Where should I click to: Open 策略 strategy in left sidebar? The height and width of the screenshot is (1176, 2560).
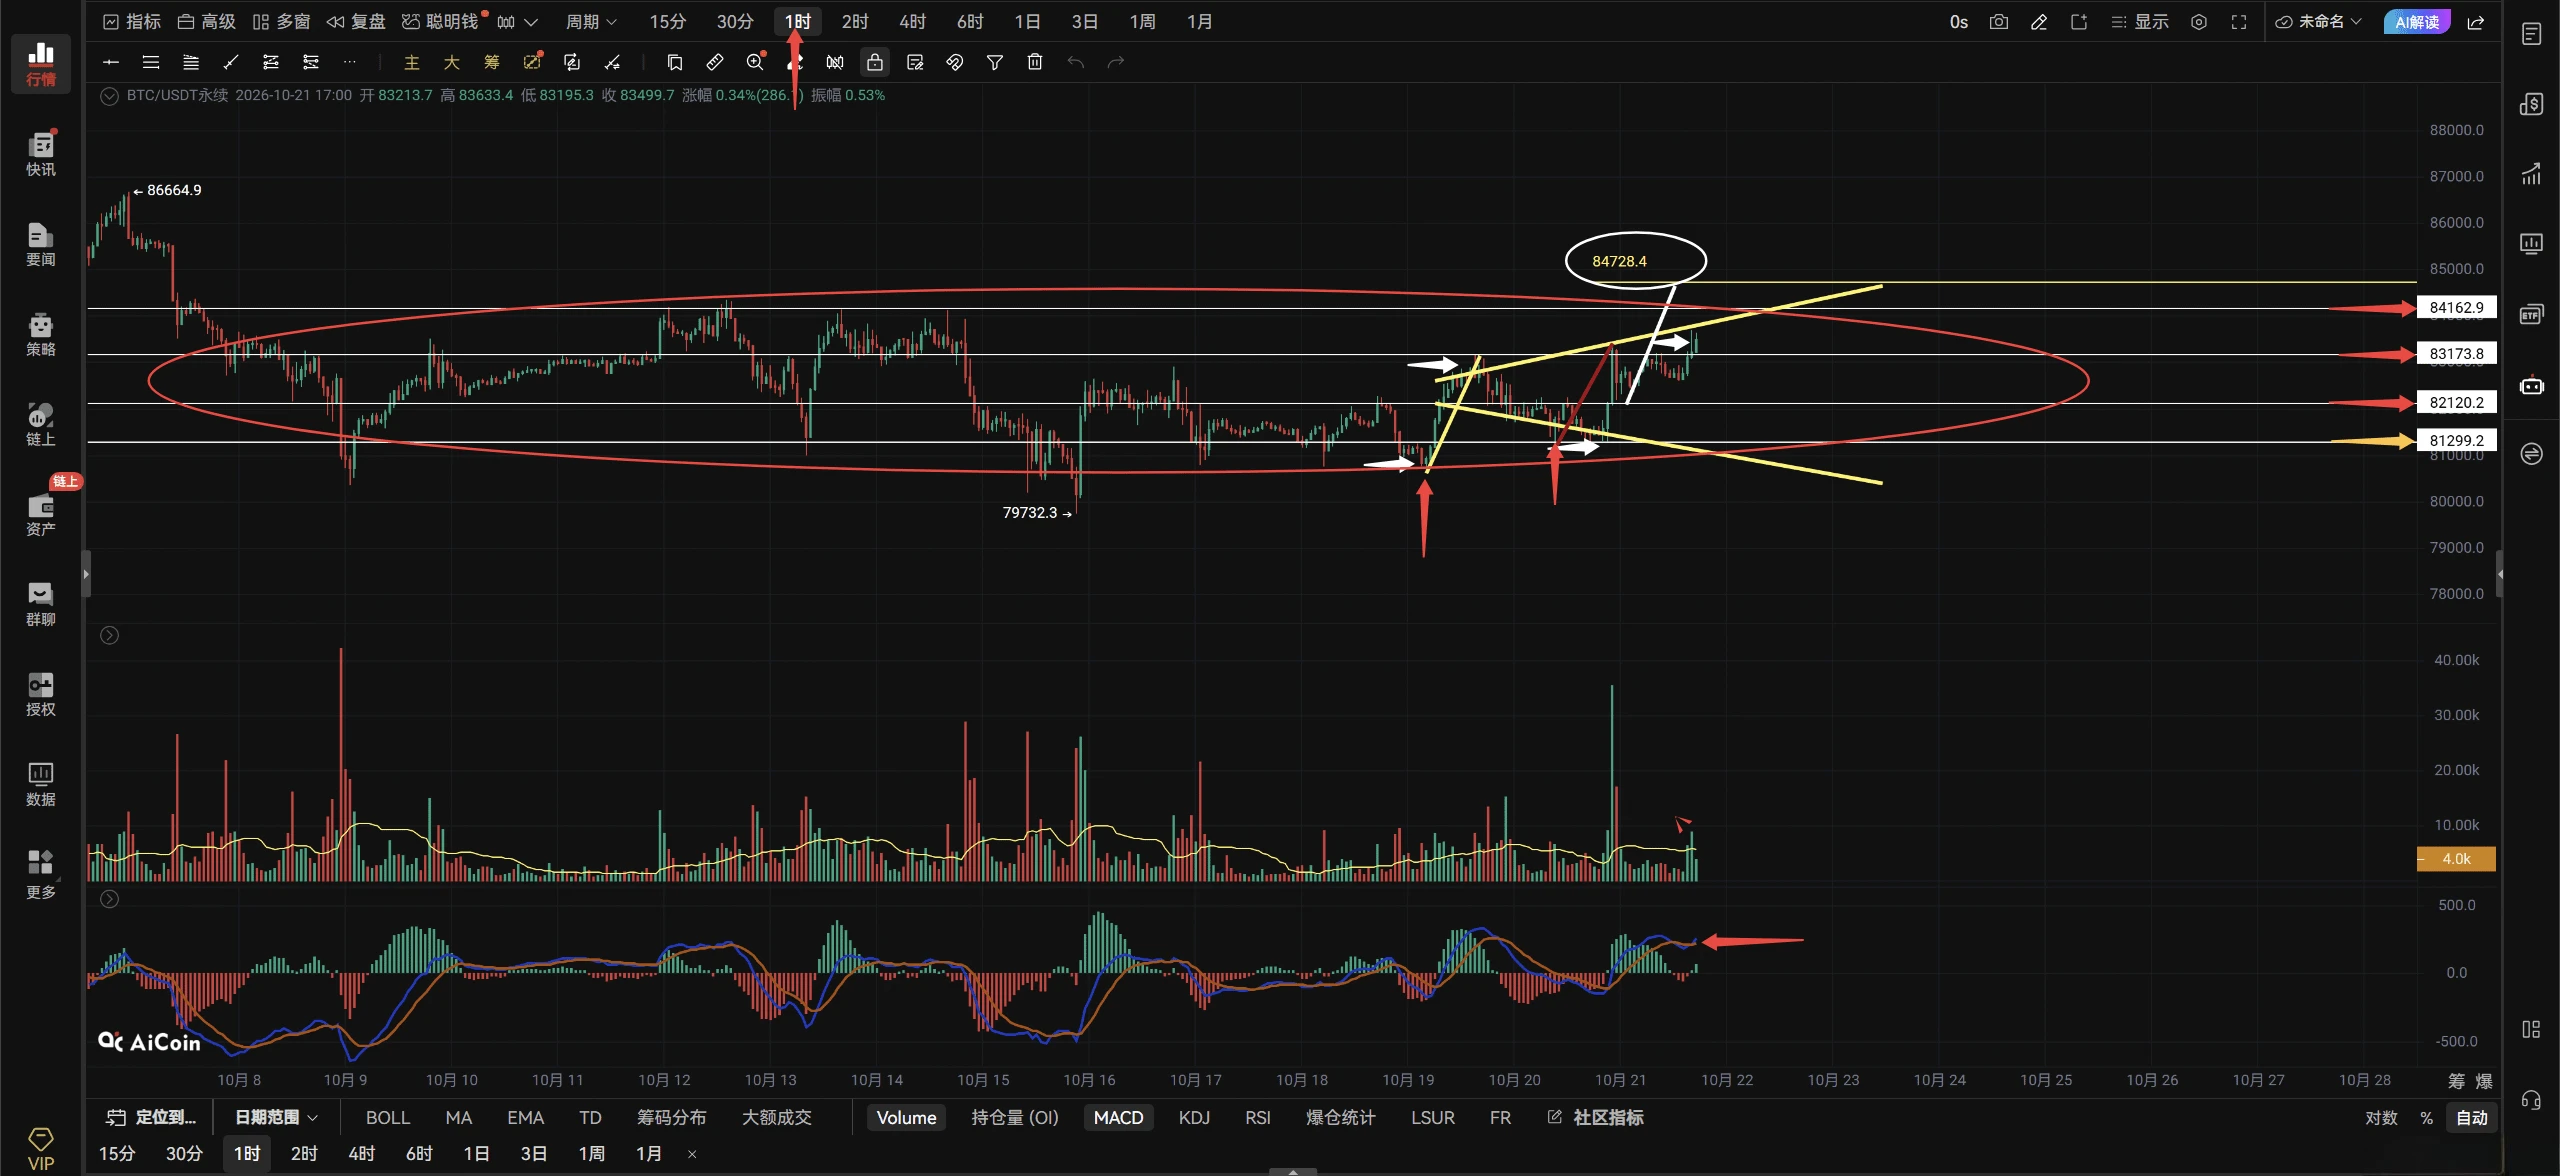click(41, 334)
